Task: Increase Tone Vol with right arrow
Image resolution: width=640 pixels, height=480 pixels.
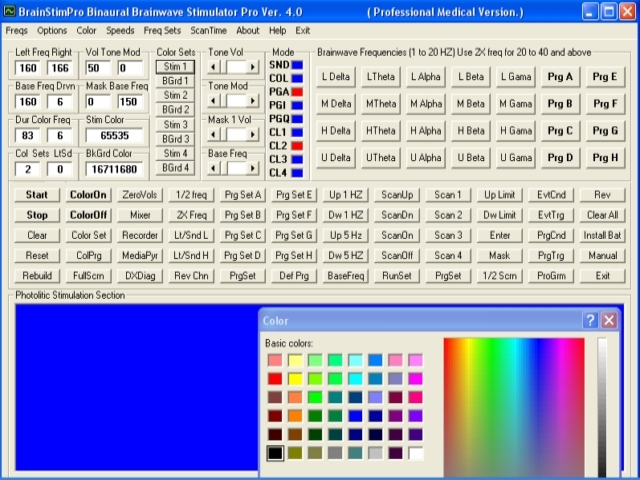Action: pyautogui.click(x=253, y=67)
